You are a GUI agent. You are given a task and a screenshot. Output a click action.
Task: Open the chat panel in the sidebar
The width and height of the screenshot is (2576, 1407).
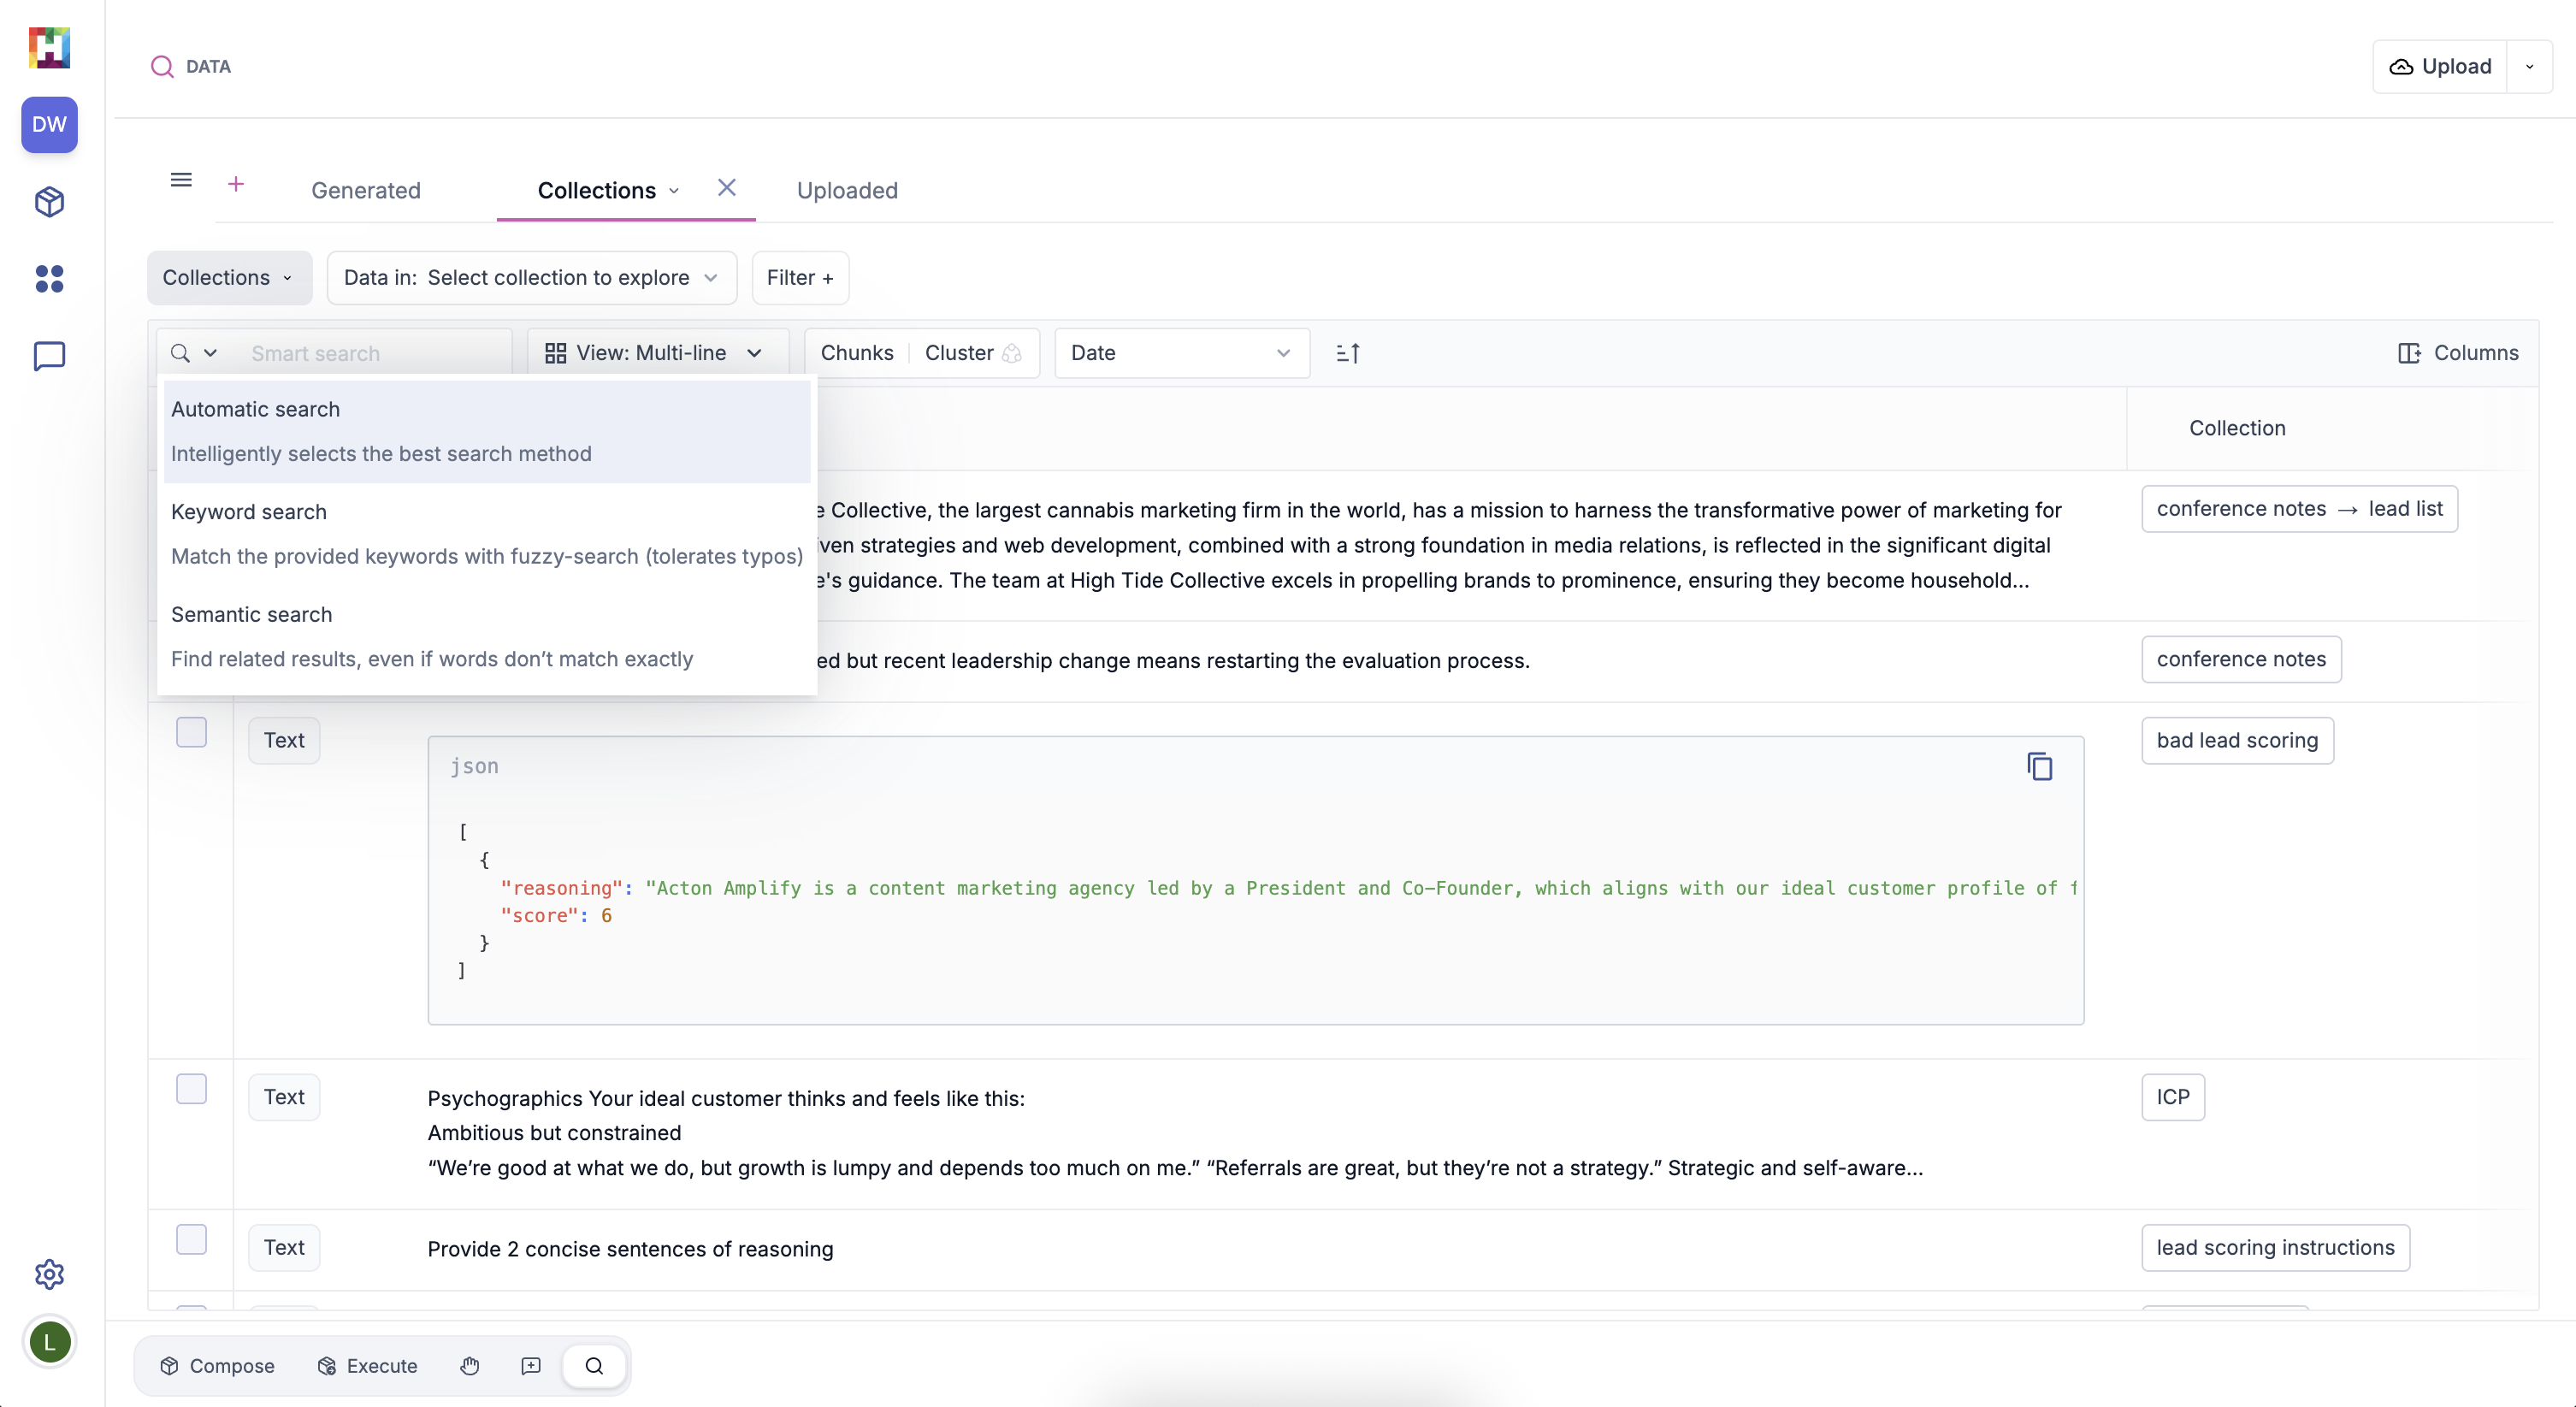48,355
